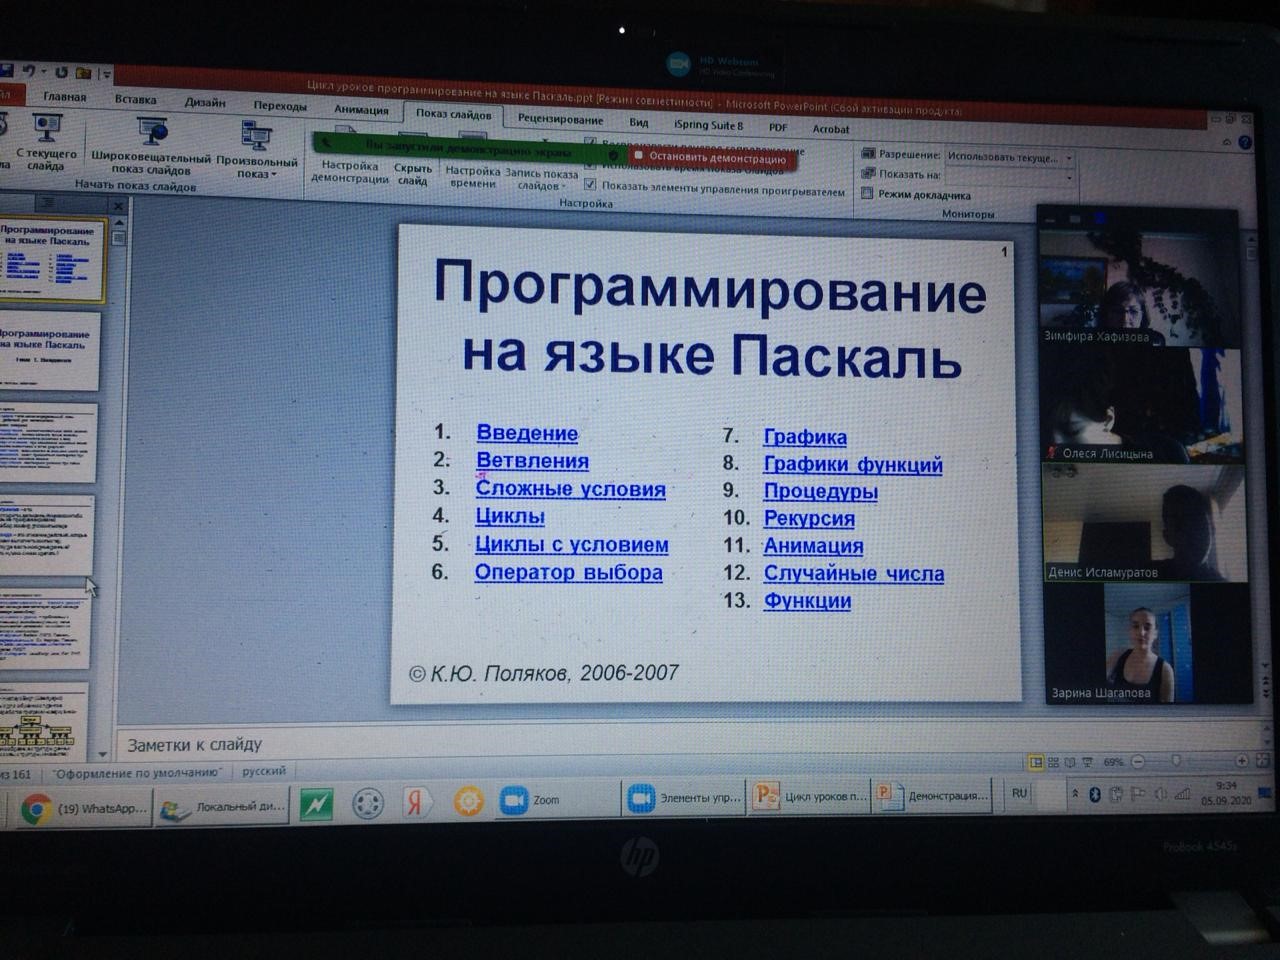
Task: Toggle 'Показать элементы управления проигрывателем' checkbox
Action: tap(590, 185)
